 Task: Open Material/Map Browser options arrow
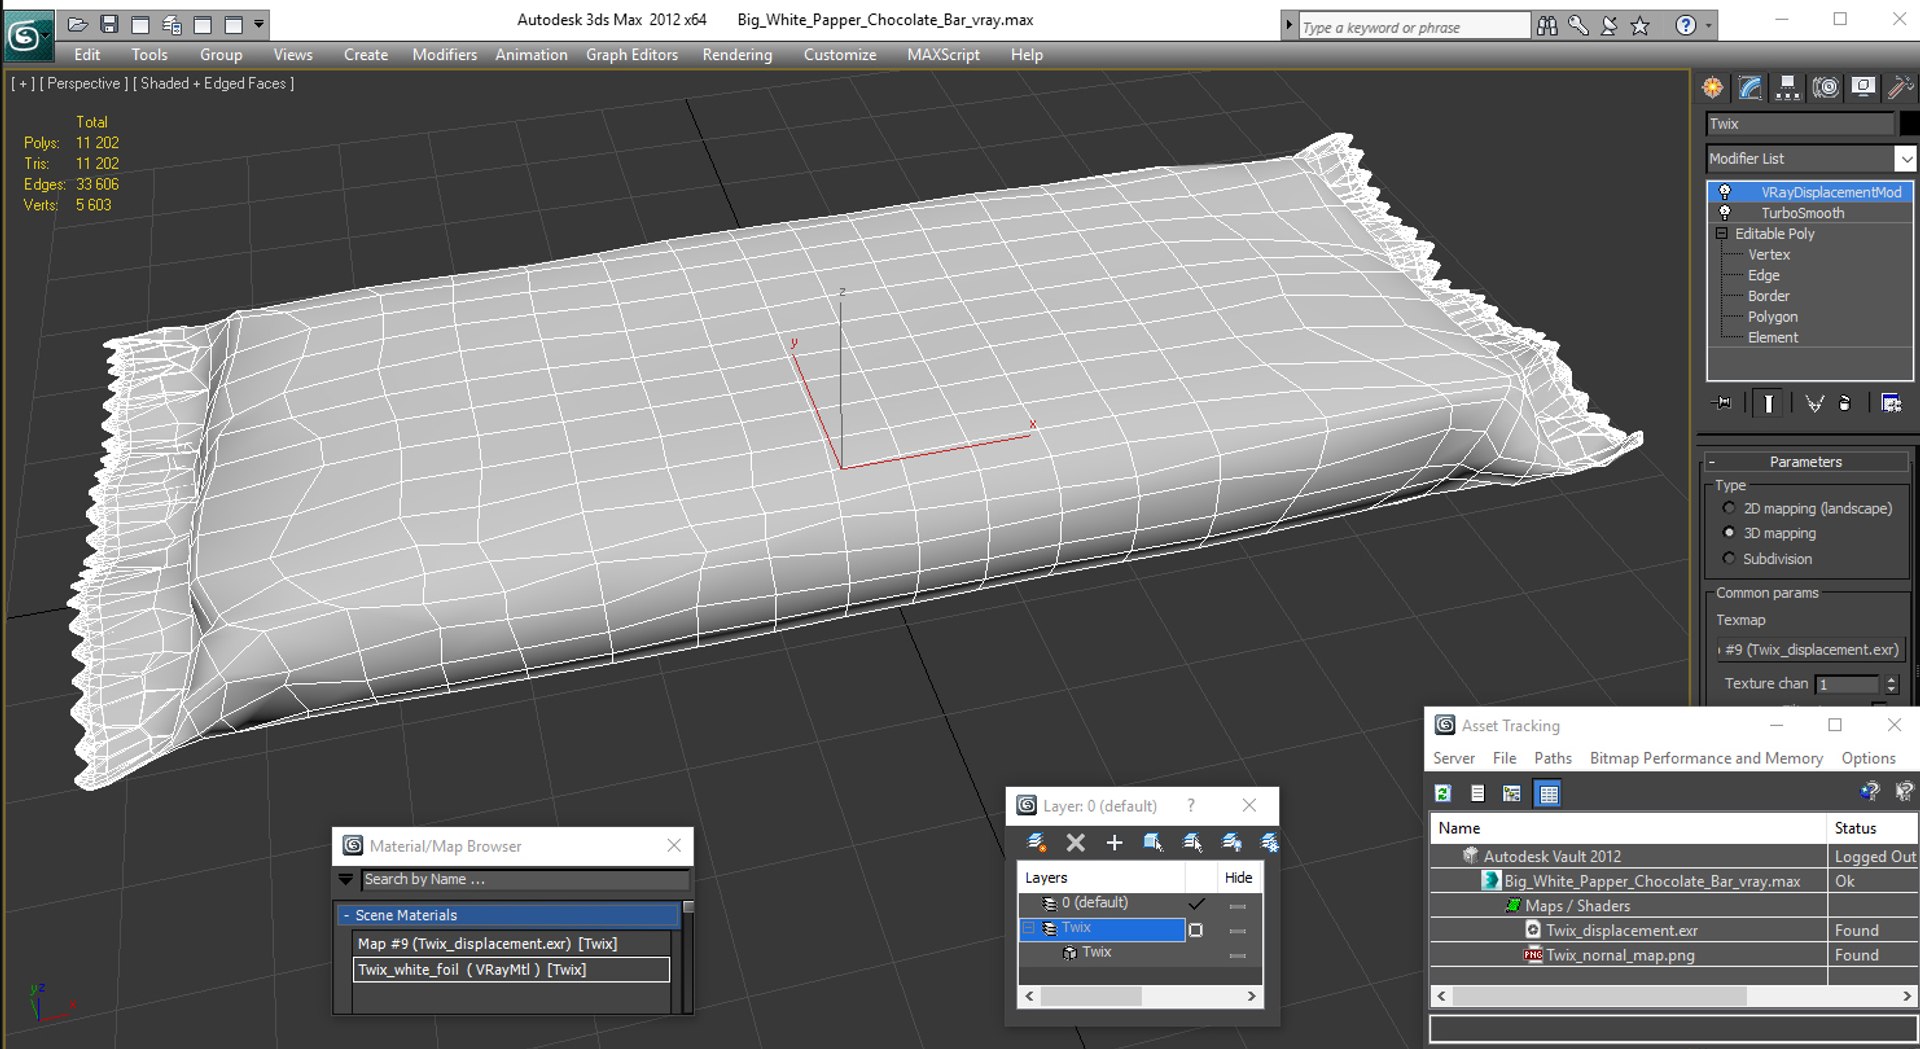pos(346,880)
